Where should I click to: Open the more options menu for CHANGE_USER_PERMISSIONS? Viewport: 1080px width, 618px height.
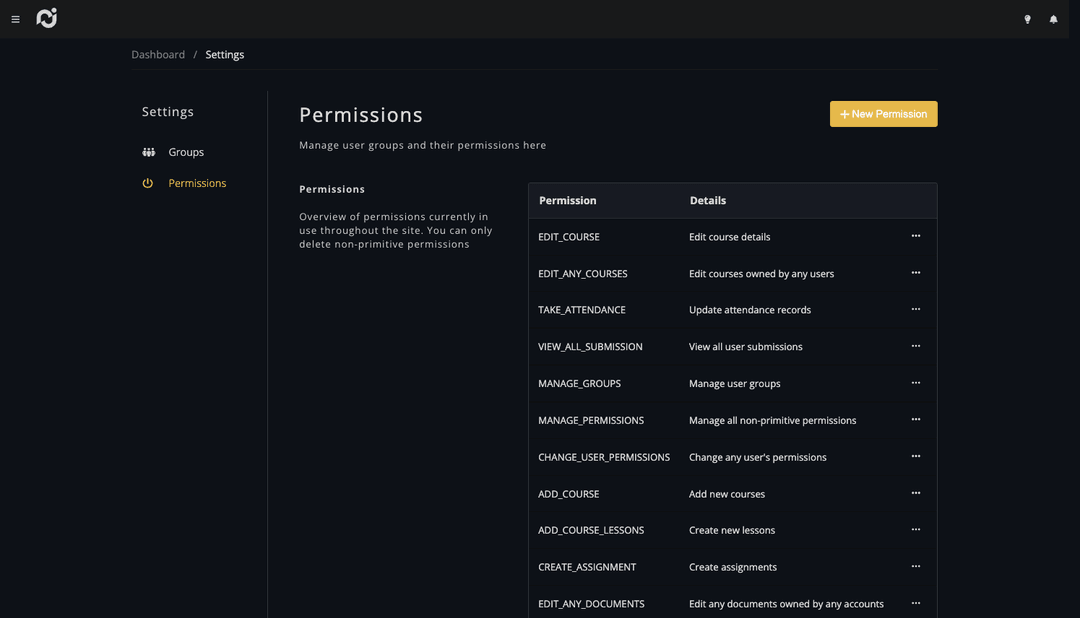coord(915,456)
